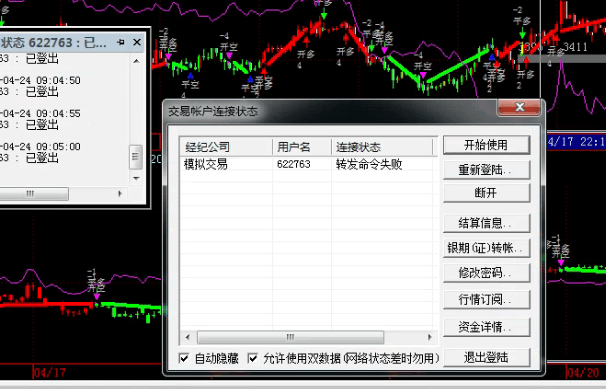Open 结算信息 settlement info
This screenshot has height=389, width=606.
[486, 223]
